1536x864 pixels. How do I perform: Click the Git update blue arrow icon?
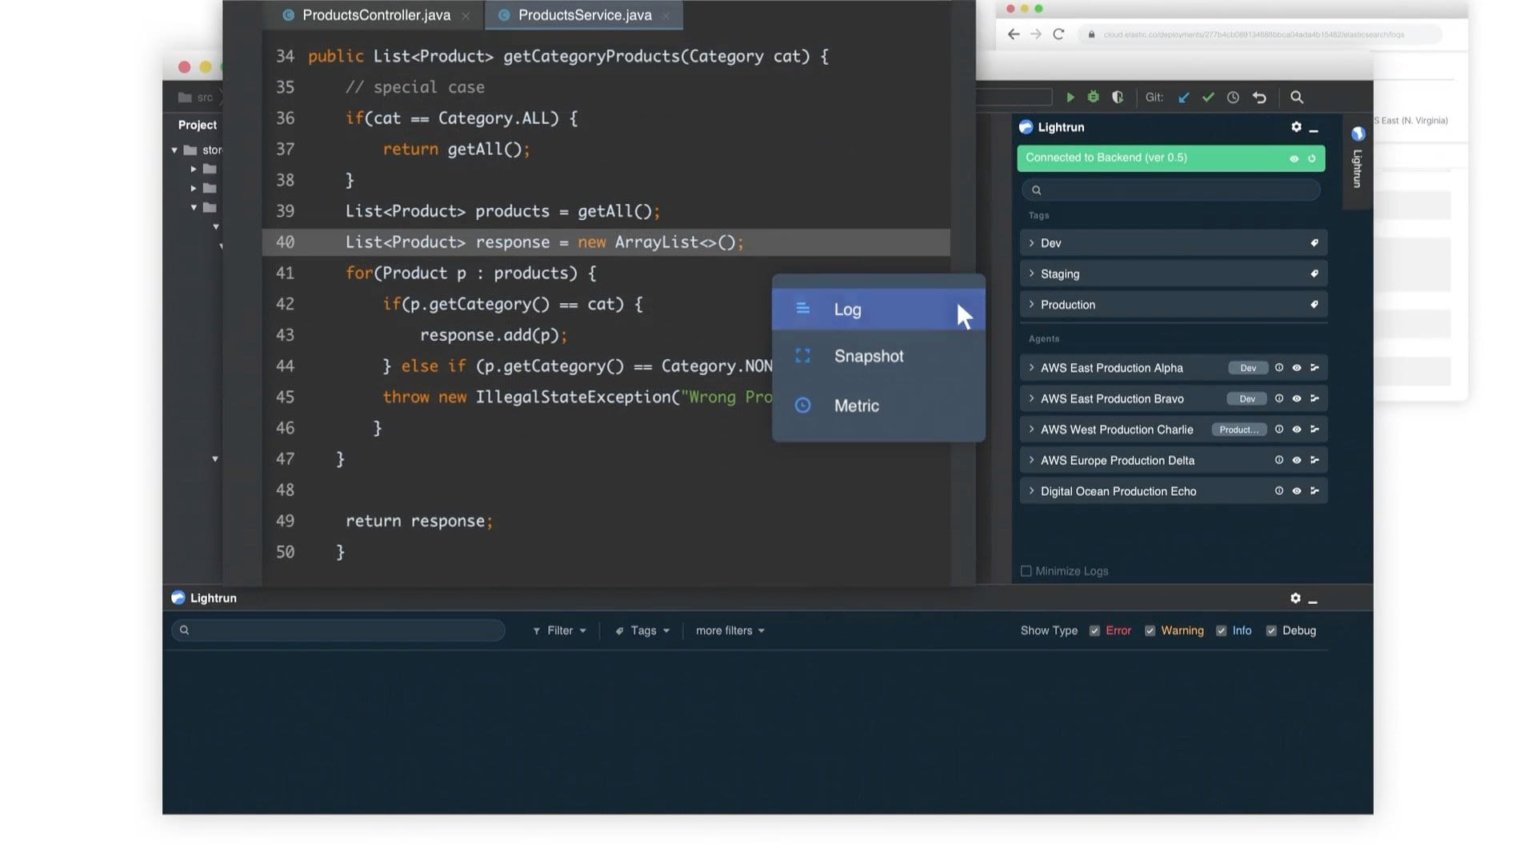pos(1184,97)
